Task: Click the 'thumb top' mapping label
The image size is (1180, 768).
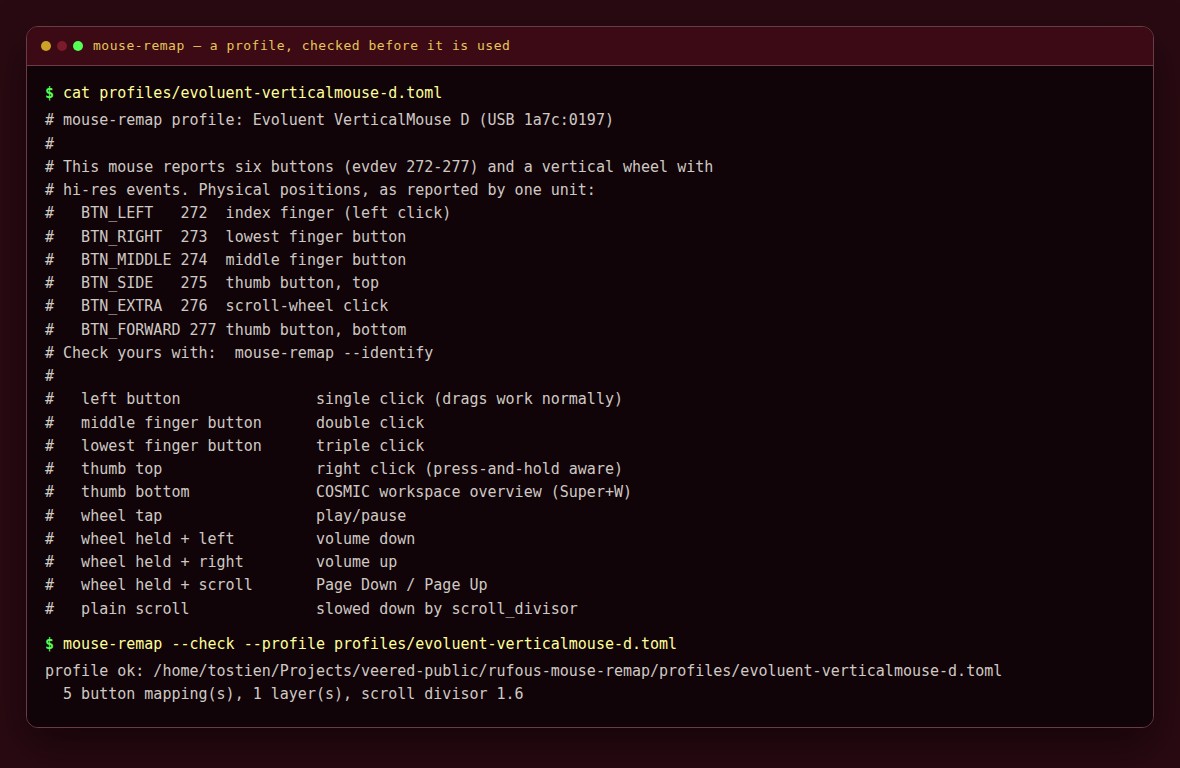Action: point(121,469)
